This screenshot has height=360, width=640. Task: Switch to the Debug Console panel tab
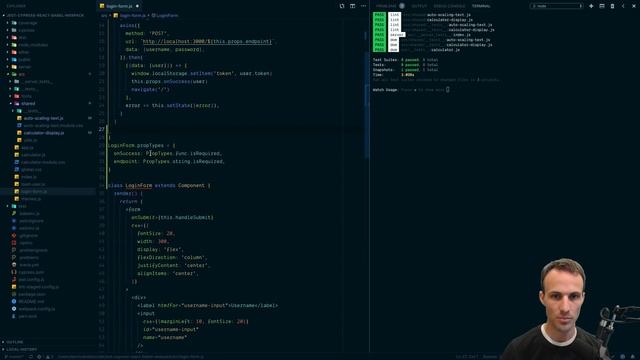(x=449, y=6)
